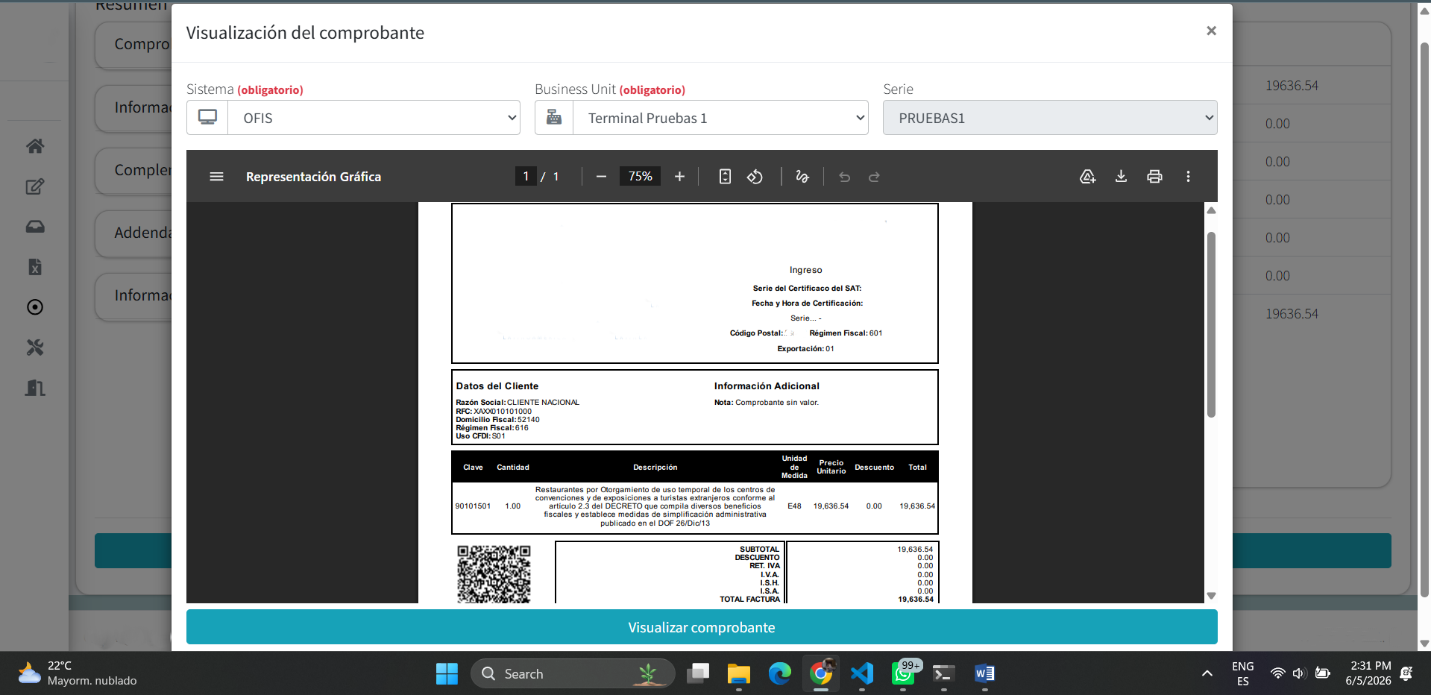Image resolution: width=1431 pixels, height=695 pixels.
Task: Download the PDF document
Action: 1121,177
